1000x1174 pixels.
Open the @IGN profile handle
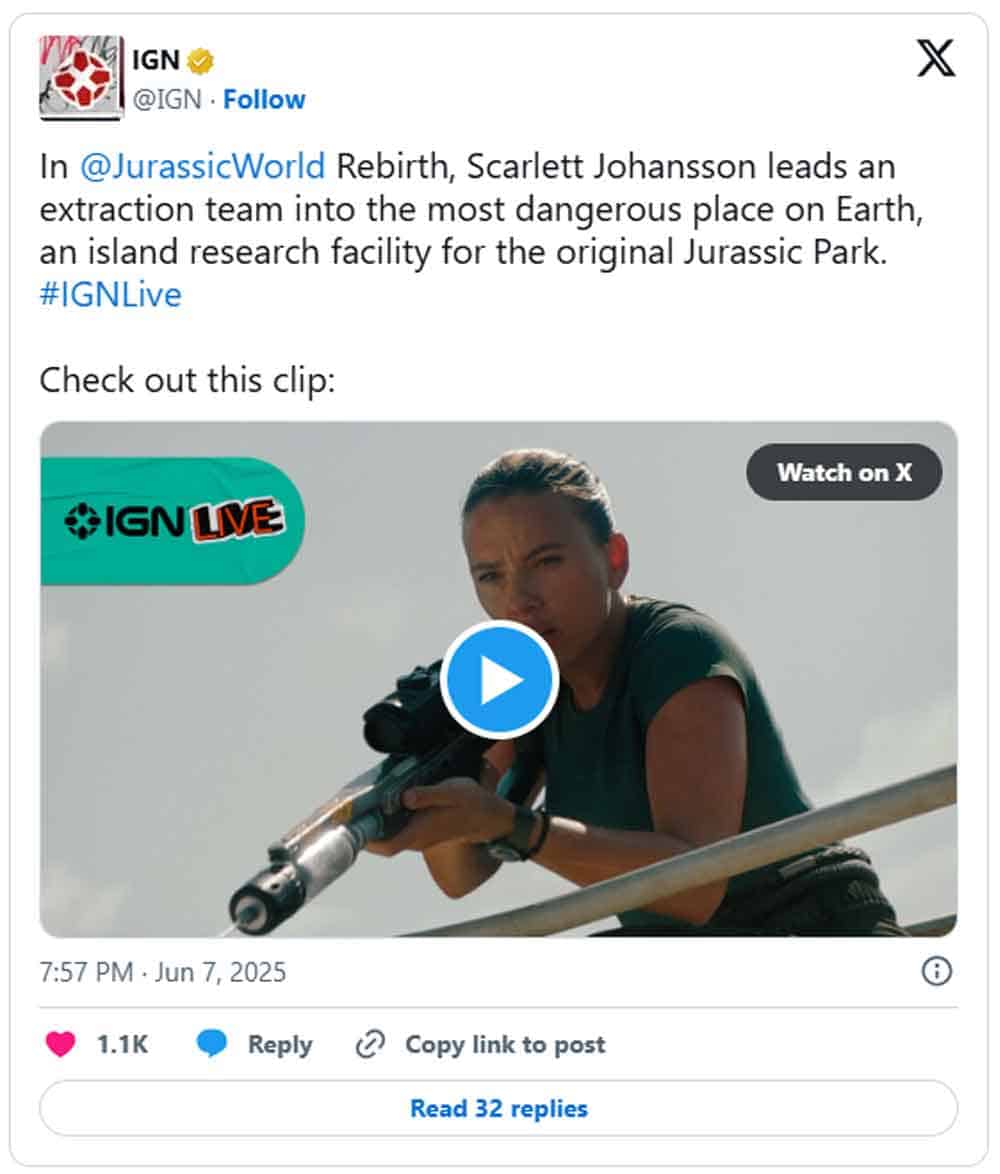pos(166,99)
